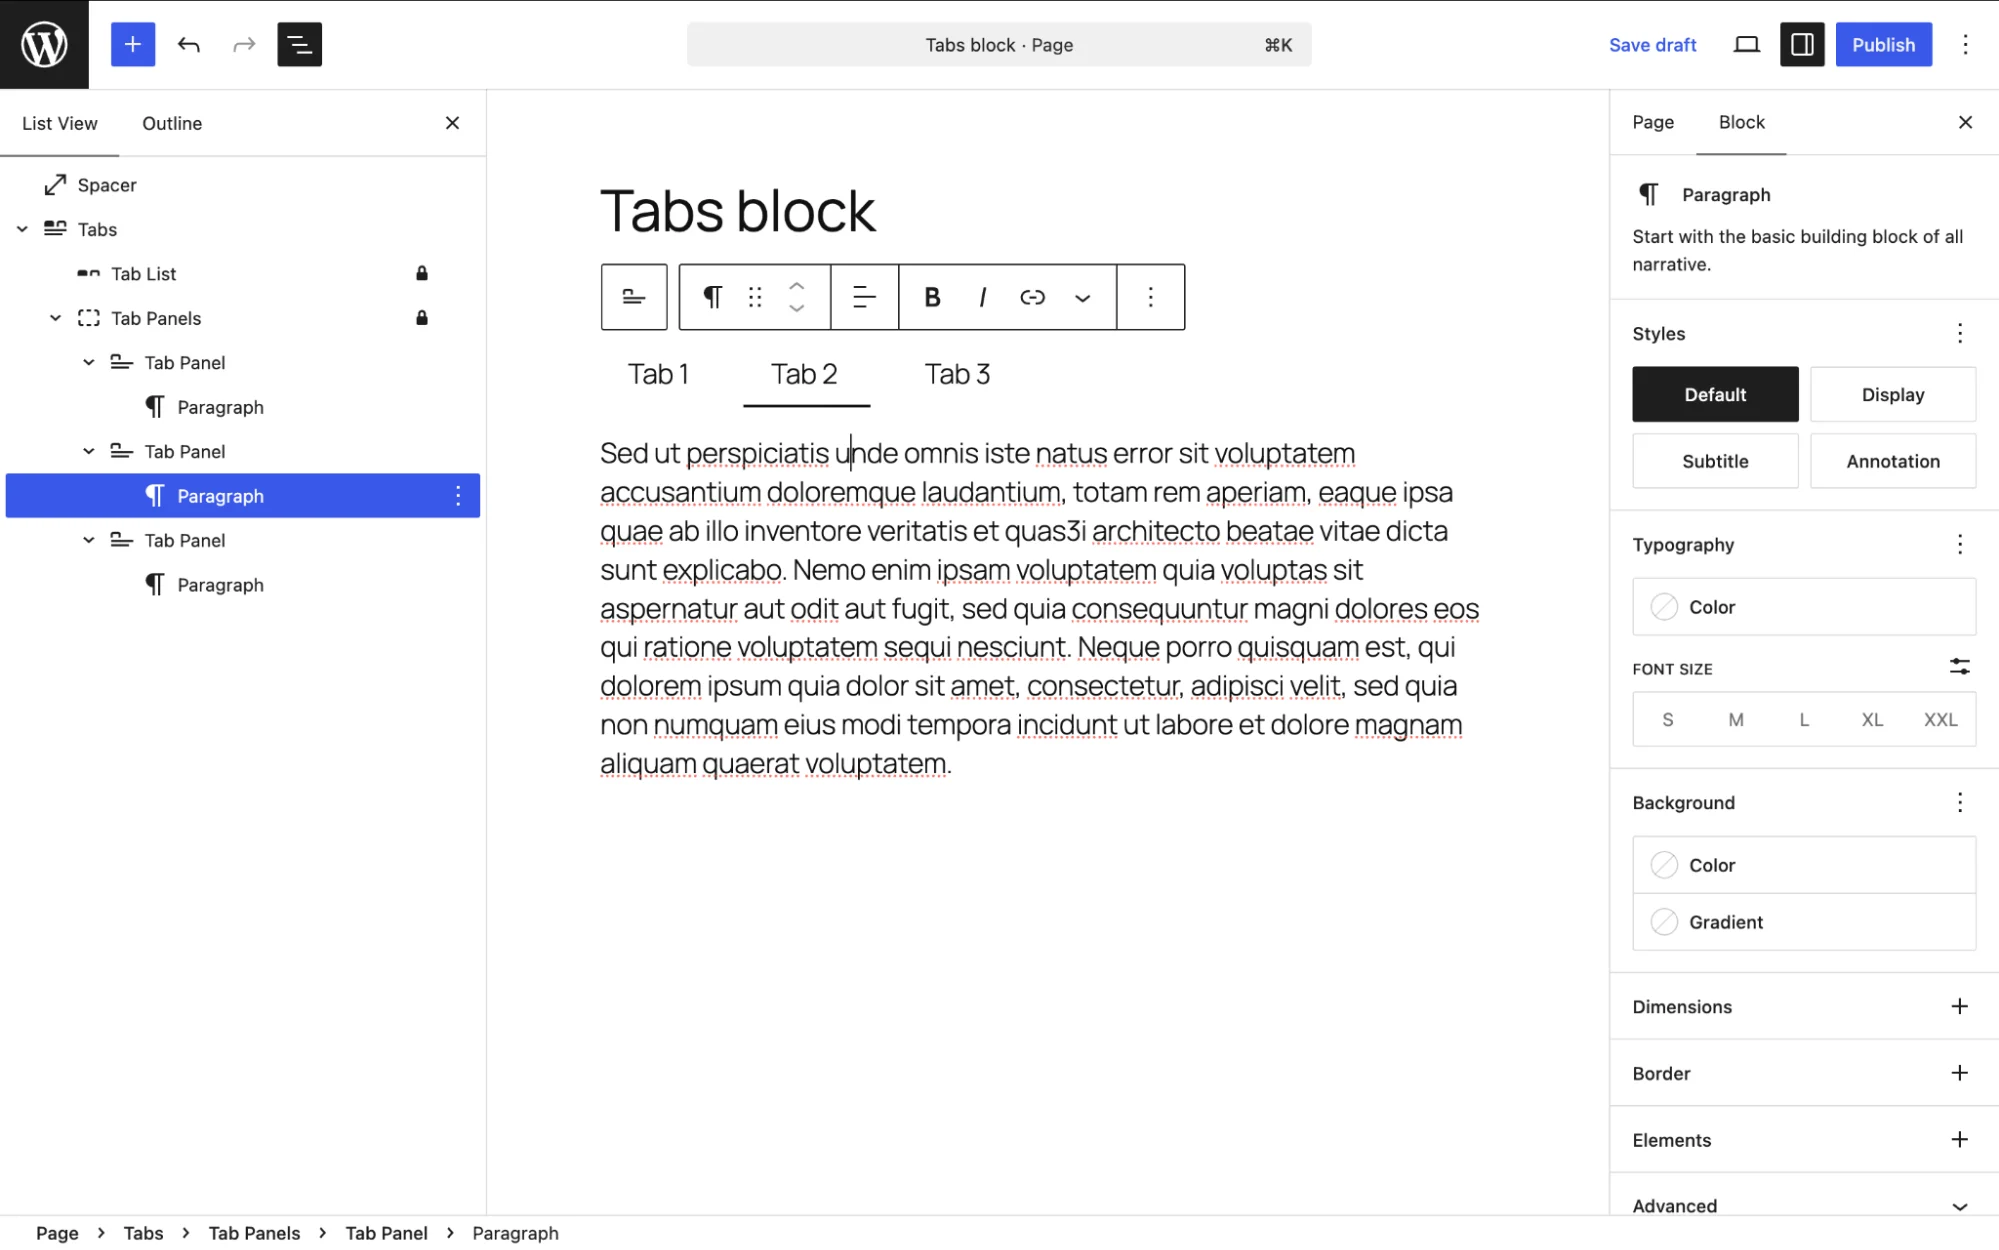Image resolution: width=1999 pixels, height=1250 pixels.
Task: Open block toolbar options menu
Action: [x=1150, y=297]
